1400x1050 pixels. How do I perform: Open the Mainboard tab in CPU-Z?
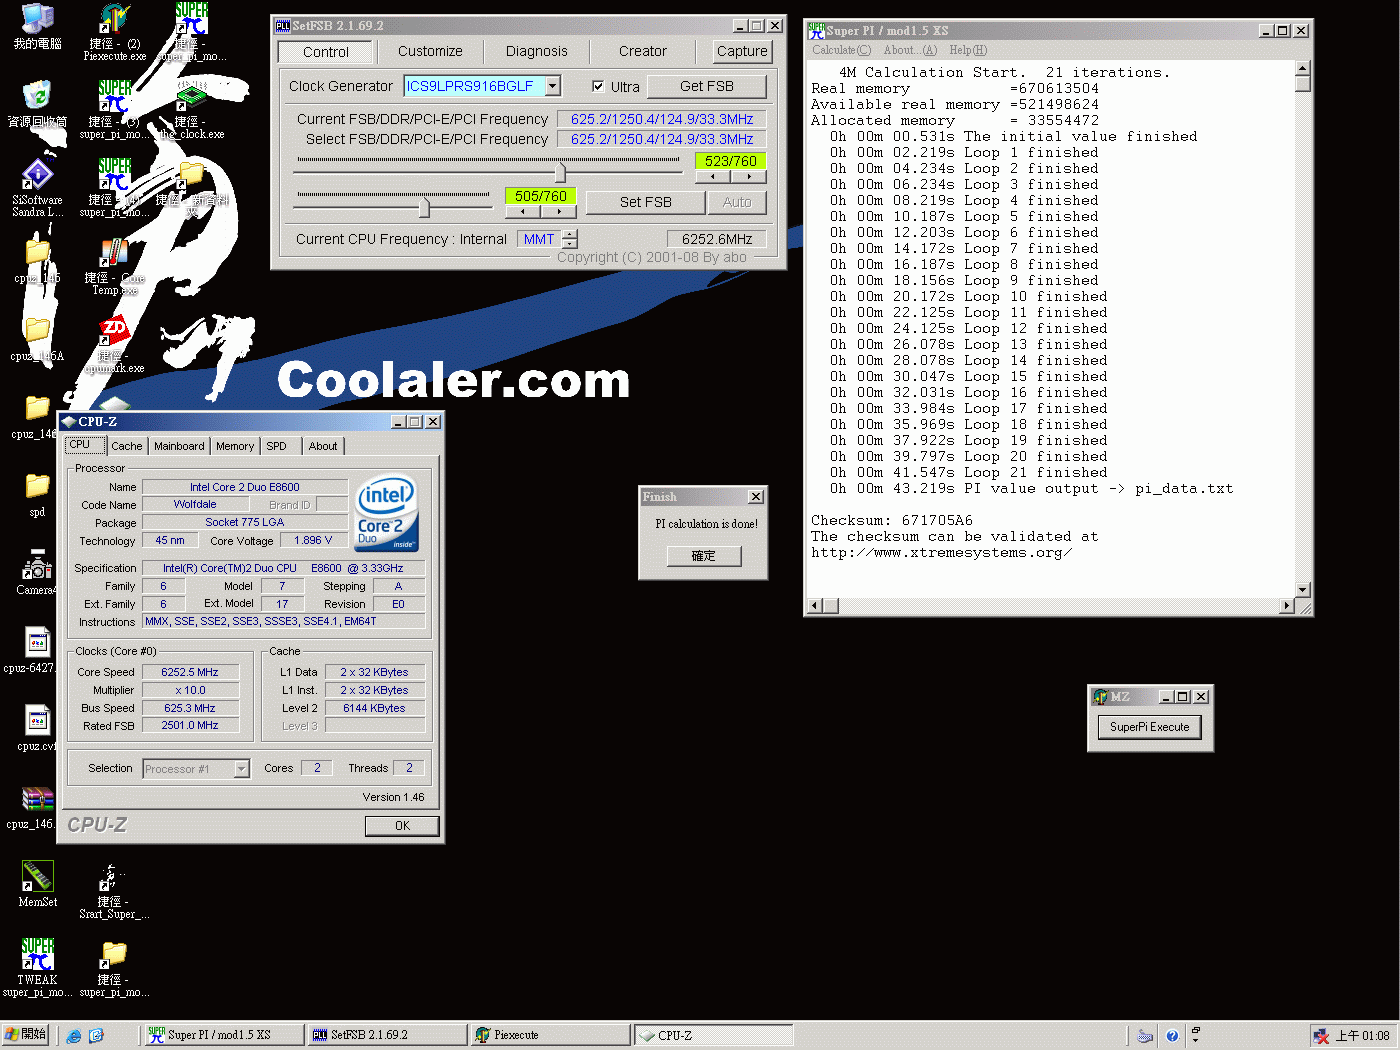click(179, 446)
